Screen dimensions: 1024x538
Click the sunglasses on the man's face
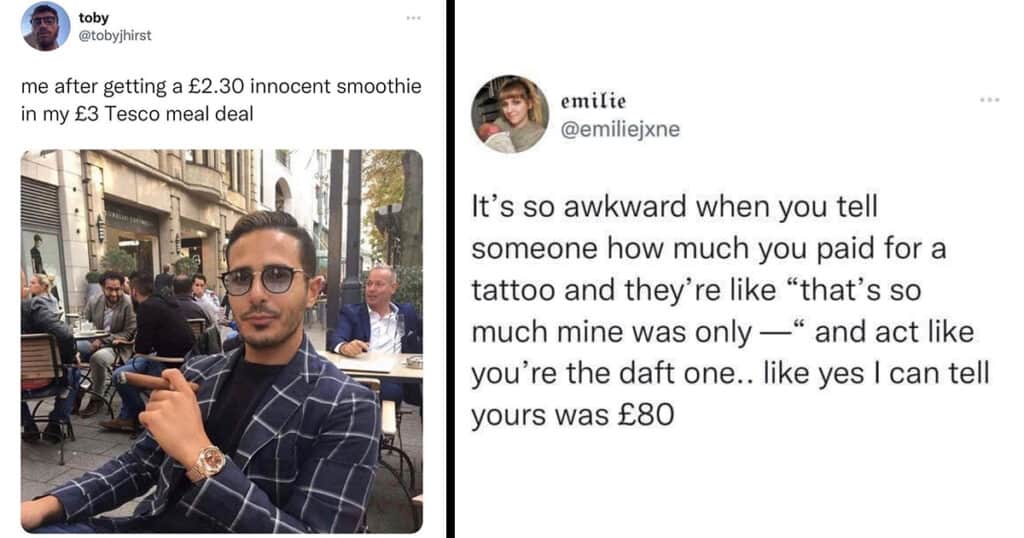tap(263, 279)
